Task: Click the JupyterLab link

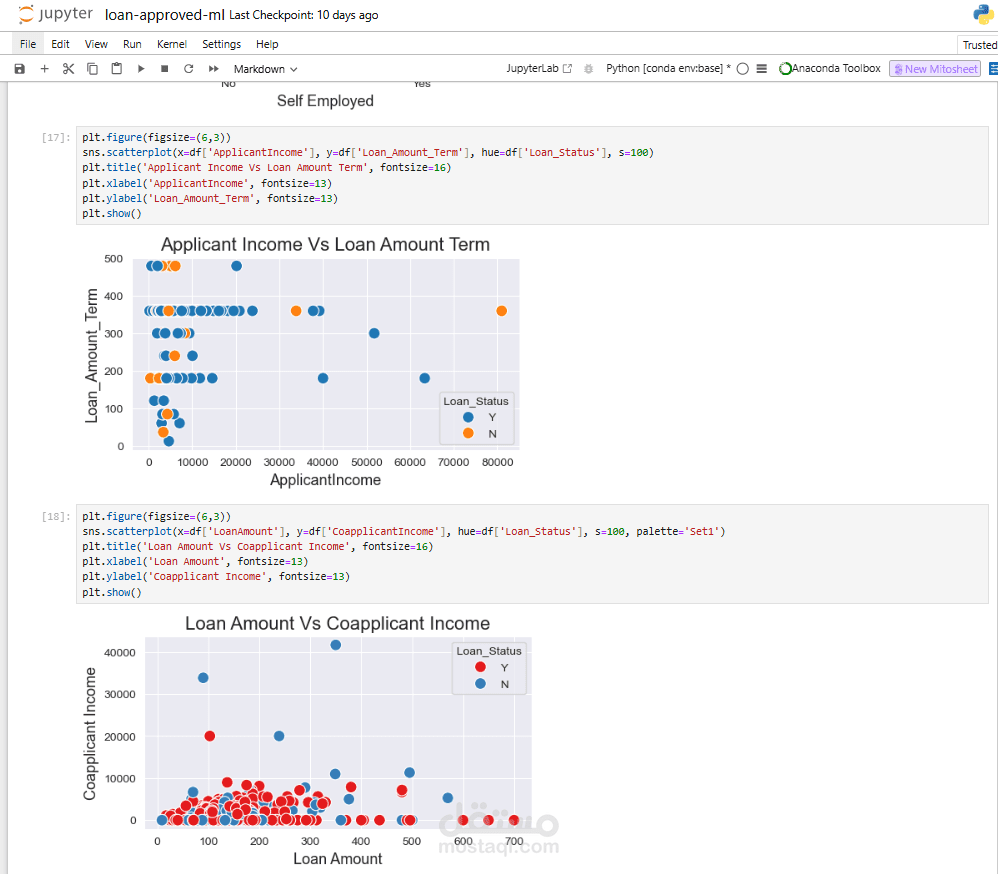Action: click(539, 69)
